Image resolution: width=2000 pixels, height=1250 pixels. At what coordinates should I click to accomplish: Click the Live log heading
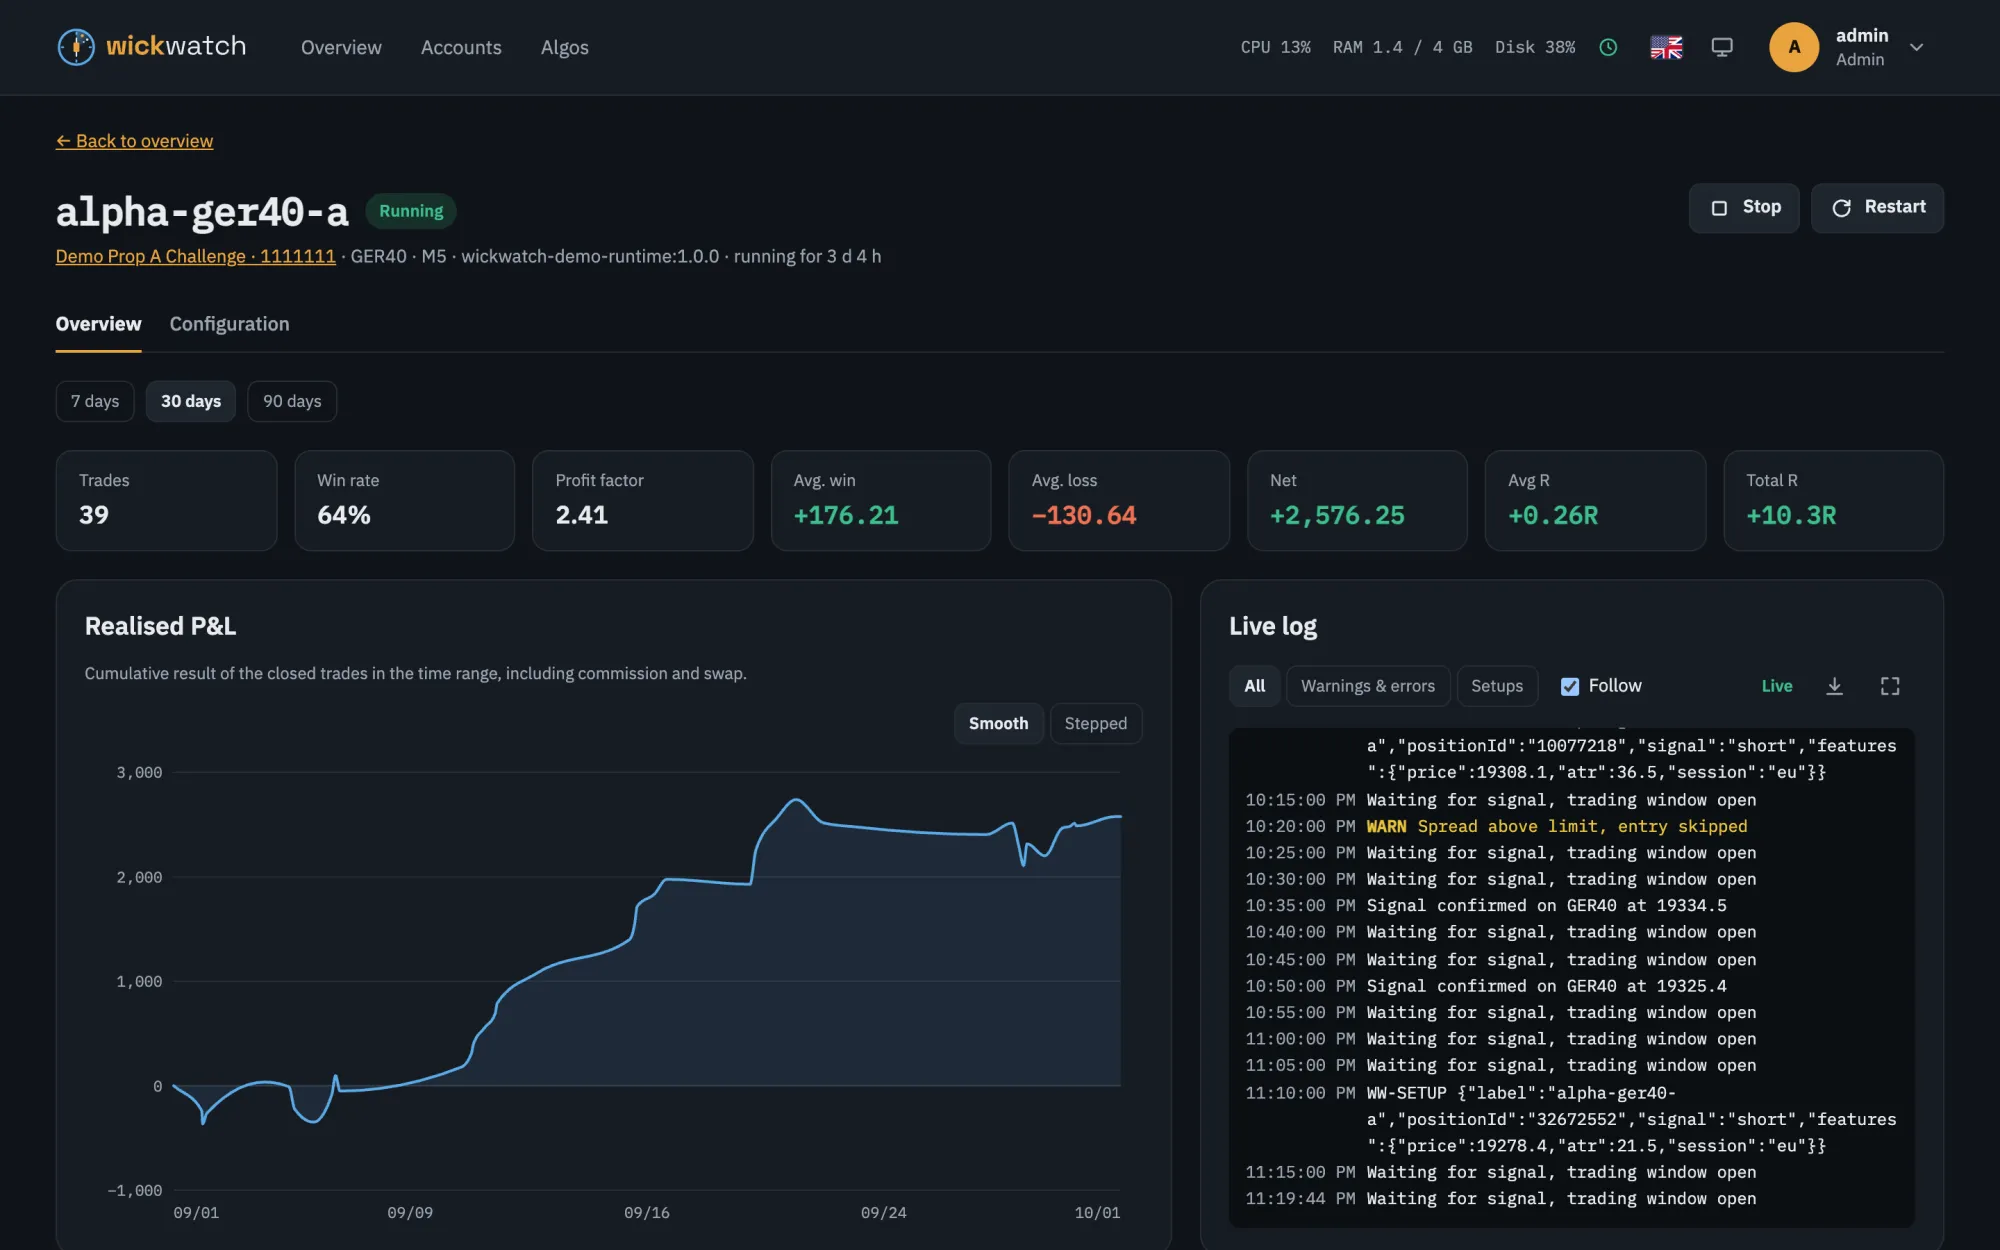[1273, 626]
